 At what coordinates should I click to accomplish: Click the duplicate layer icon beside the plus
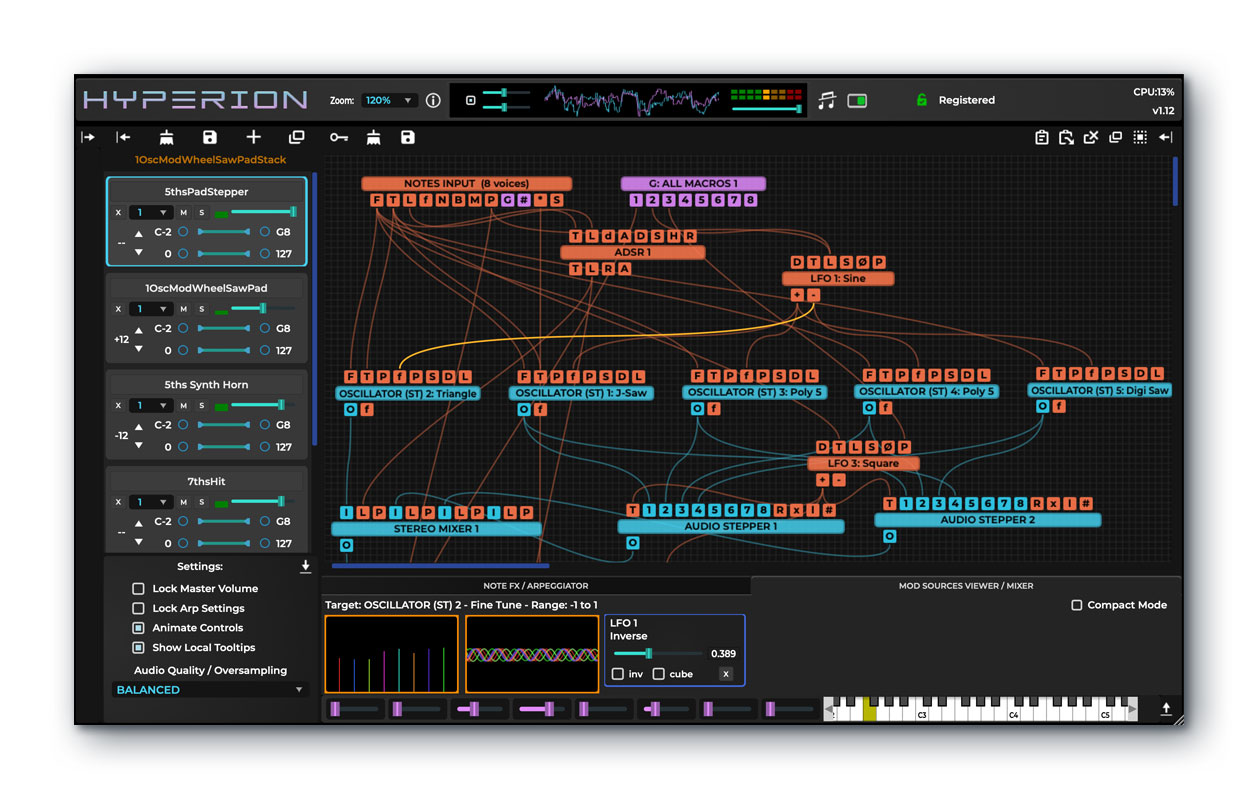pos(296,137)
